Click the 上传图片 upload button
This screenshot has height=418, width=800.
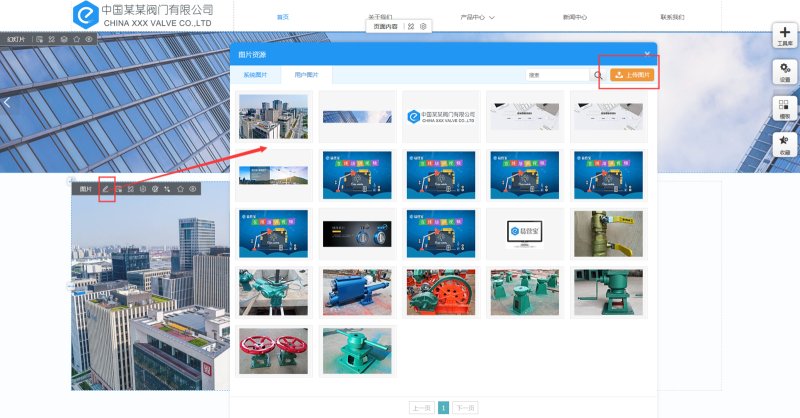coord(632,75)
